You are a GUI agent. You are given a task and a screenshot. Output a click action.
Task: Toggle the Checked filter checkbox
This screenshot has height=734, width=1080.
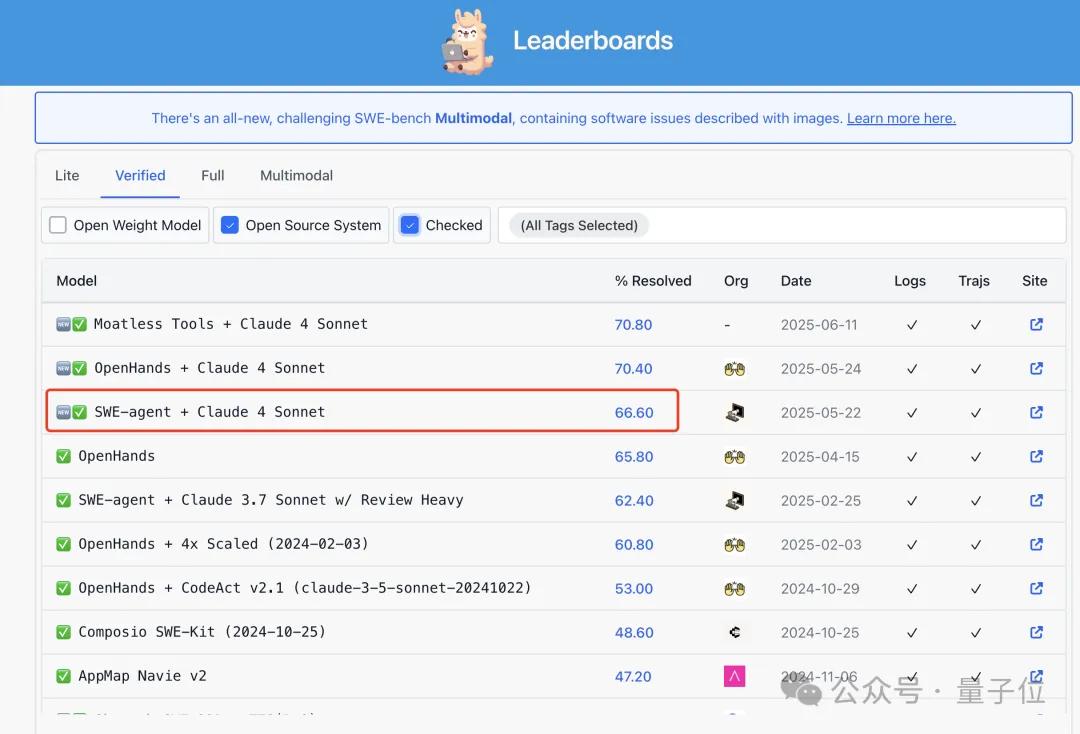(x=410, y=225)
